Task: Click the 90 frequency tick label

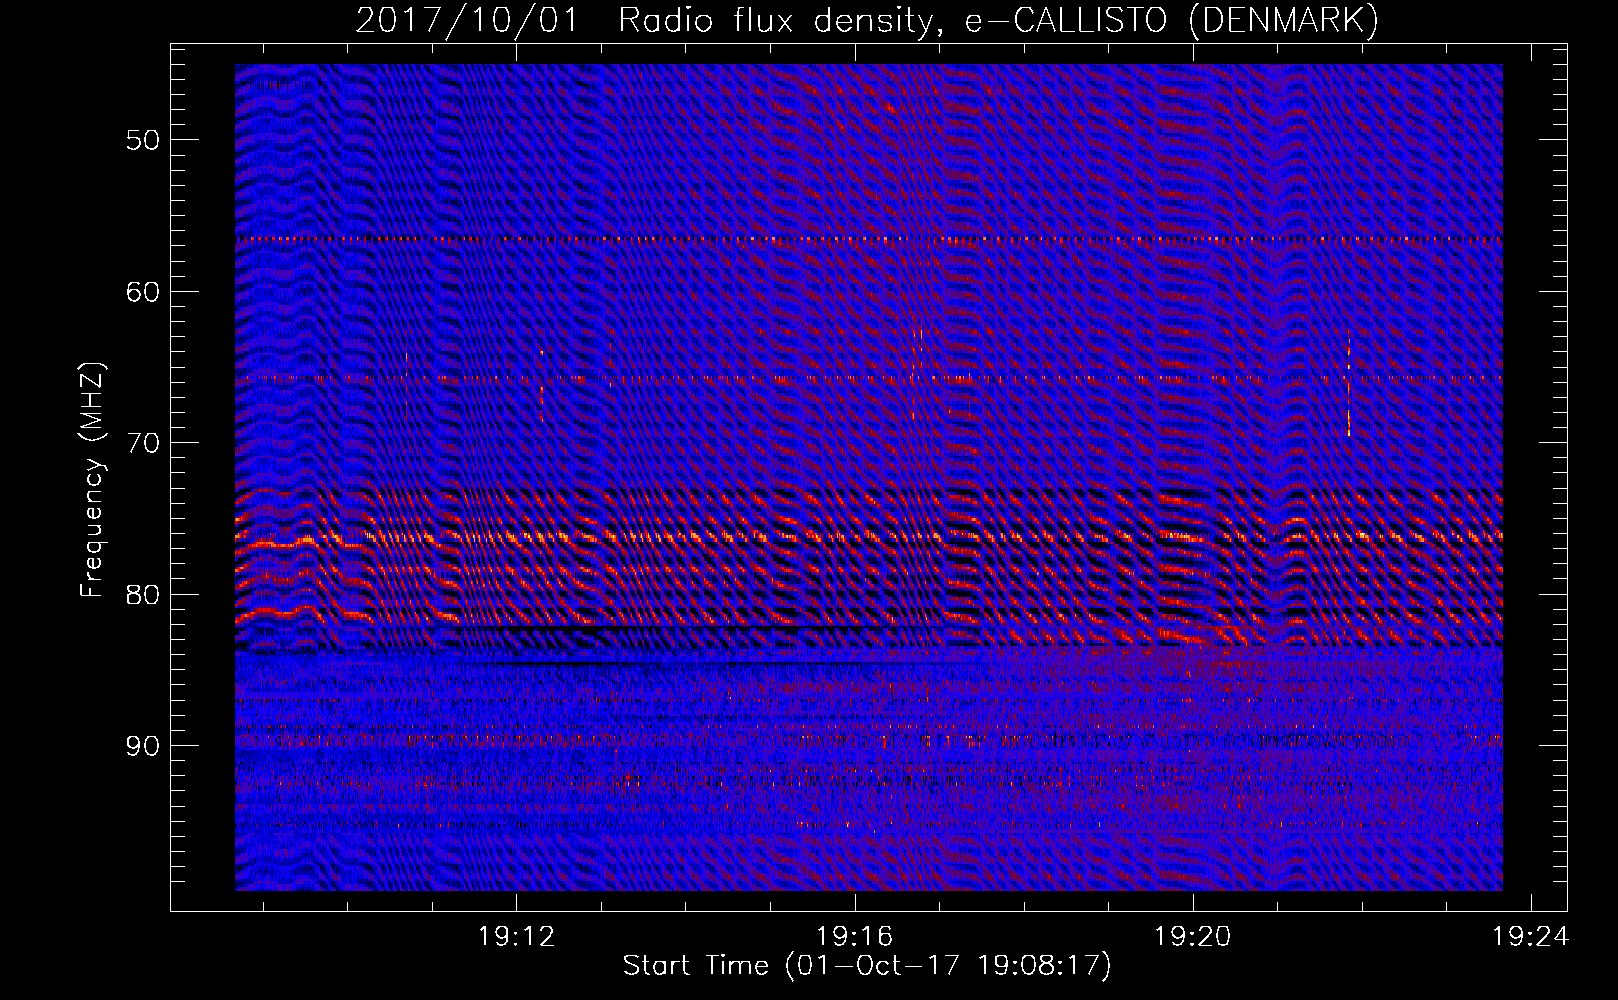Action: tap(143, 746)
